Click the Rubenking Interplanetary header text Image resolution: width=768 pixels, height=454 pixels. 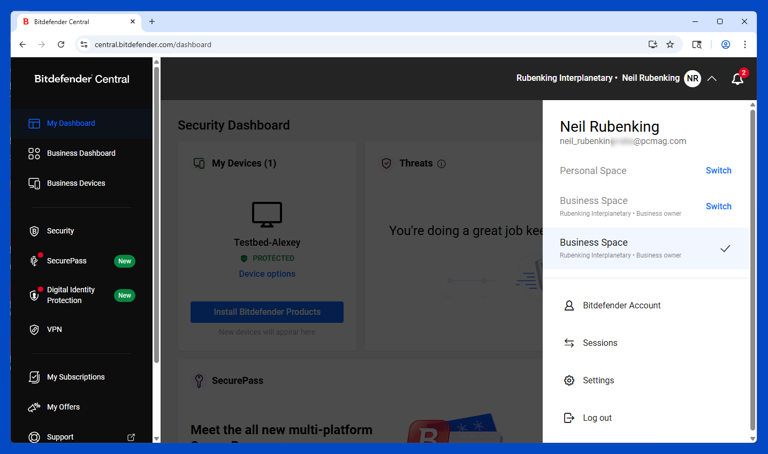coord(564,78)
